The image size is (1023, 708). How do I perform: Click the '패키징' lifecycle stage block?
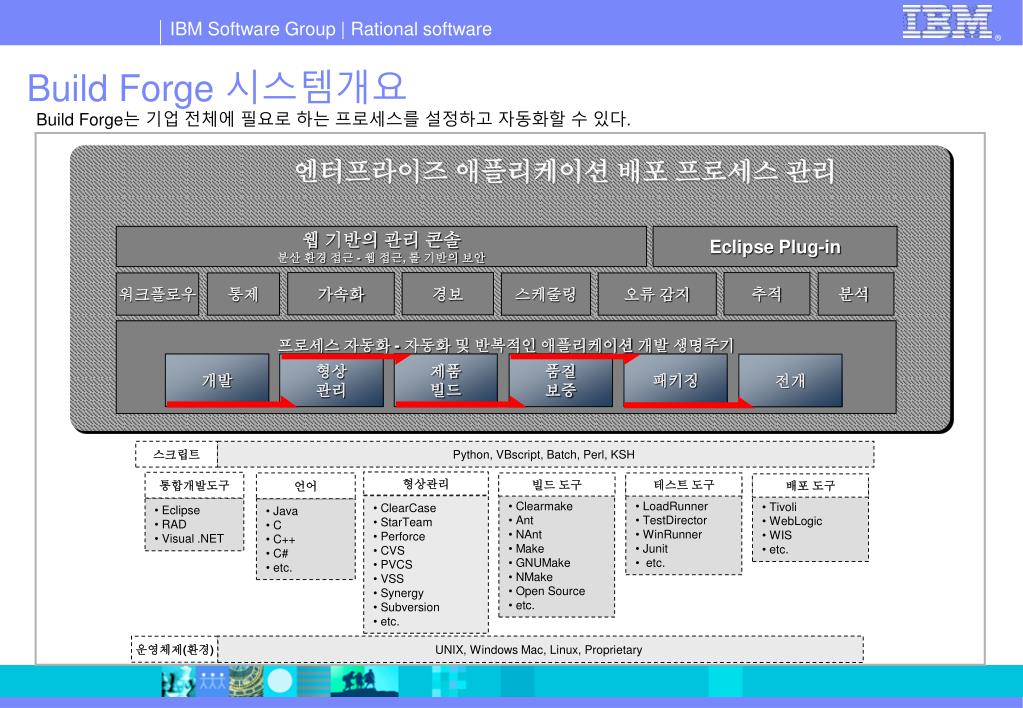coord(675,380)
